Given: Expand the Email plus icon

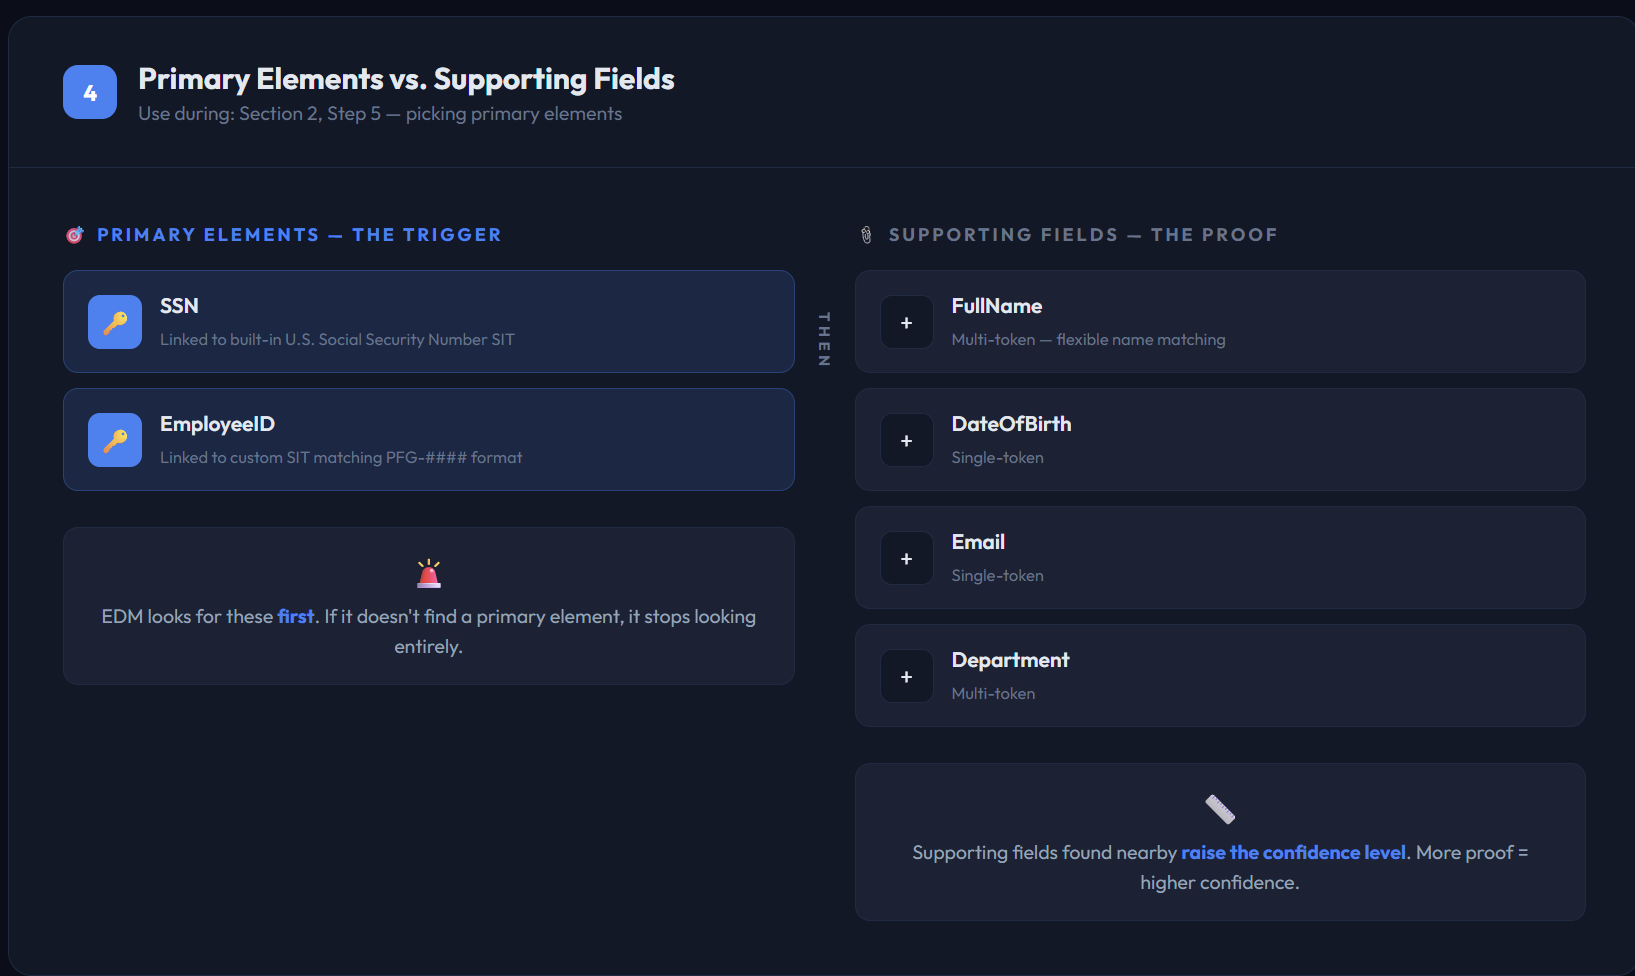Looking at the screenshot, I should [x=907, y=558].
